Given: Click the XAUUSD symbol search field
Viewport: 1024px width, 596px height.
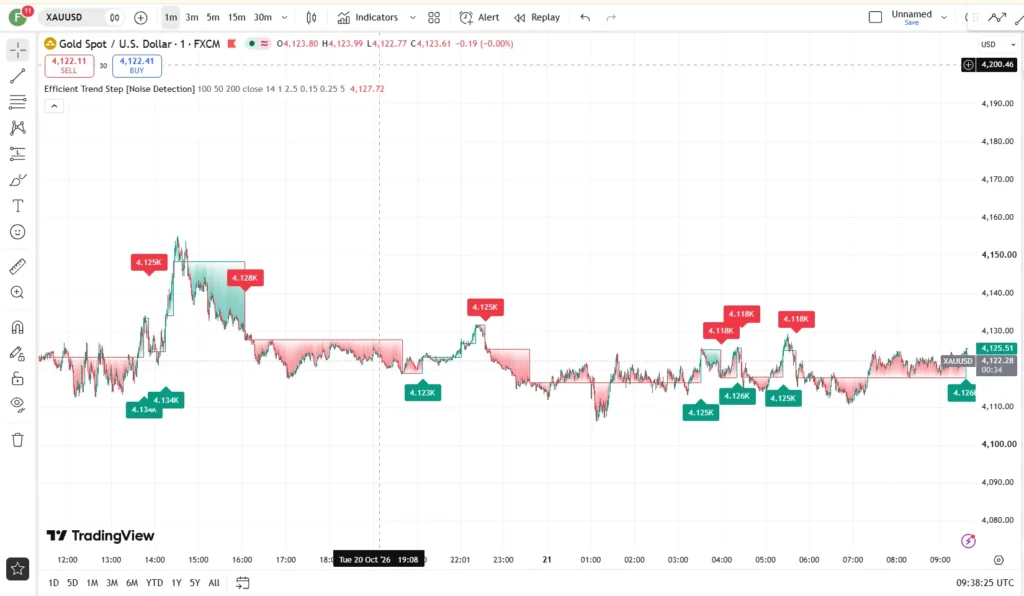Looking at the screenshot, I should 72,18.
